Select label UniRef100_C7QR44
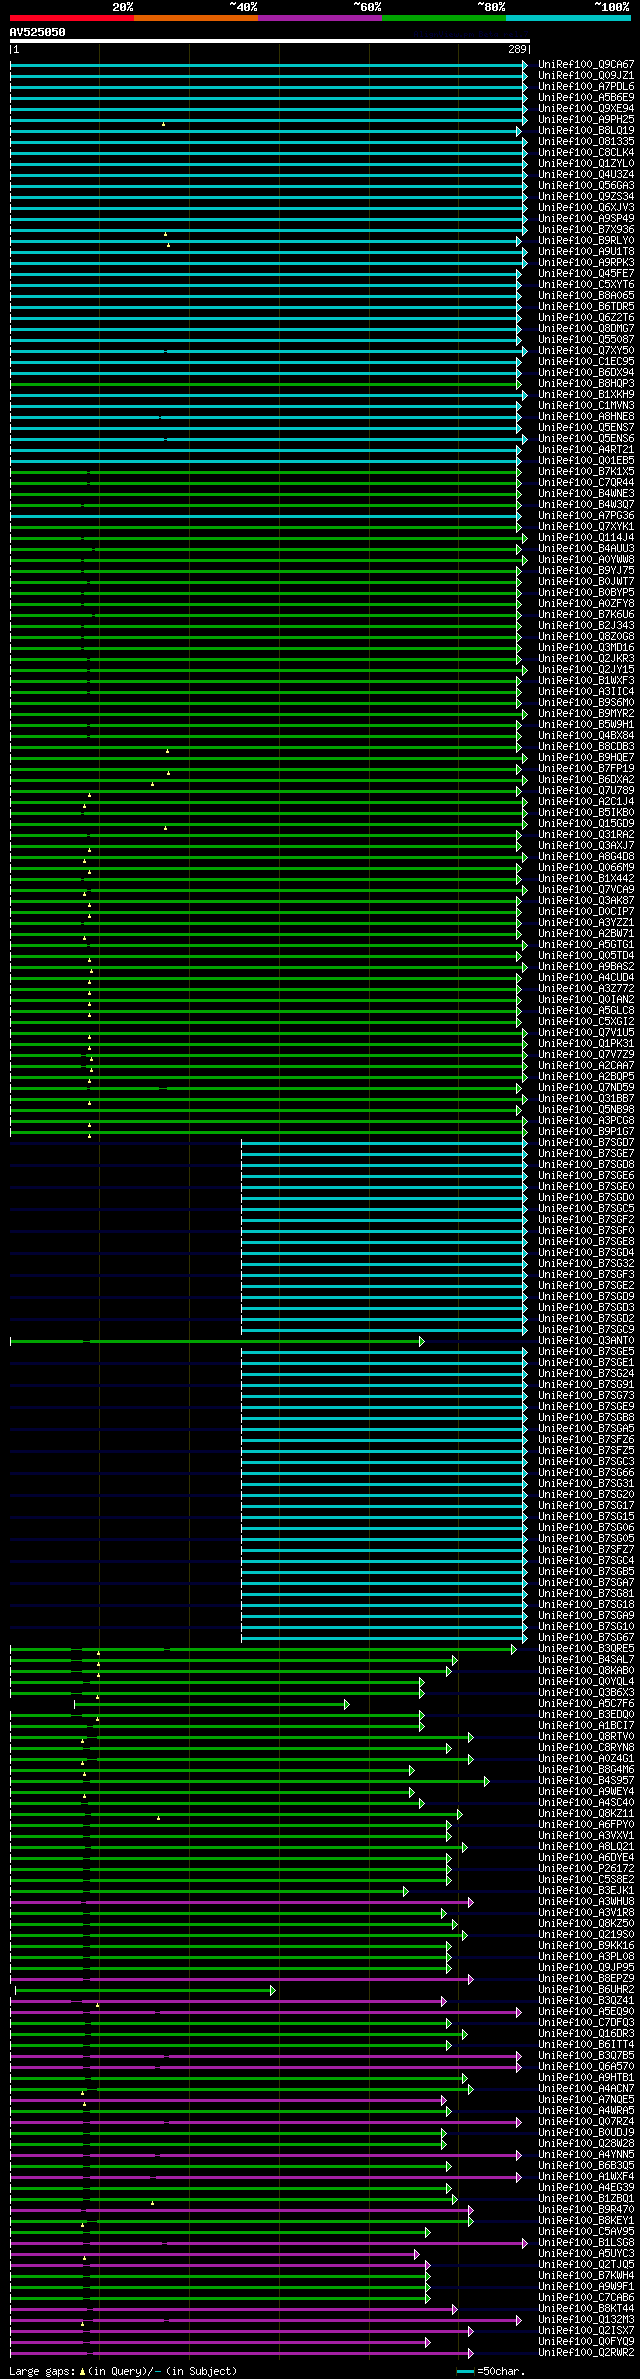Viewport: 640px width, 2379px height. (x=586, y=483)
